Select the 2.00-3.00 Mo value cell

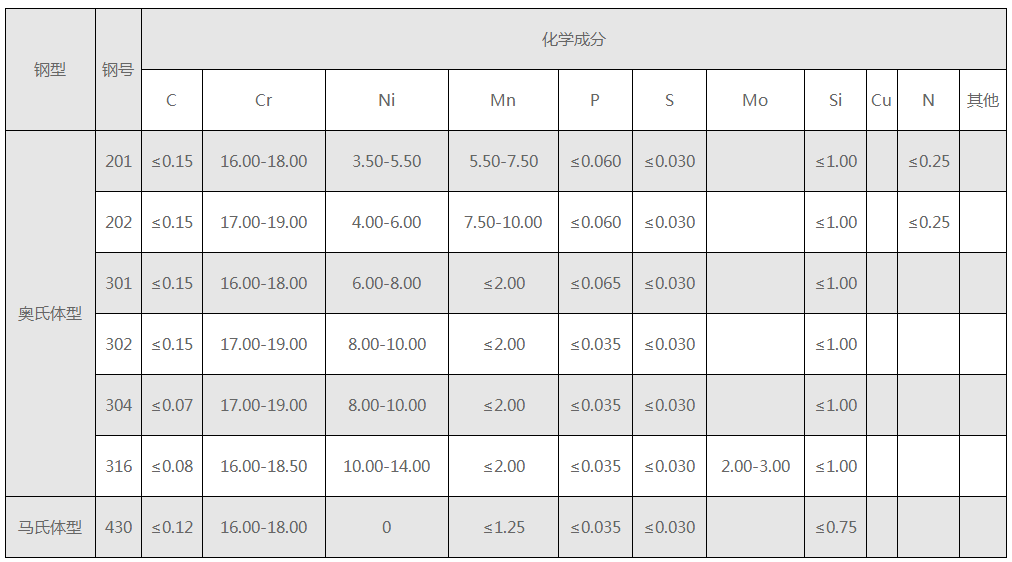(x=755, y=466)
